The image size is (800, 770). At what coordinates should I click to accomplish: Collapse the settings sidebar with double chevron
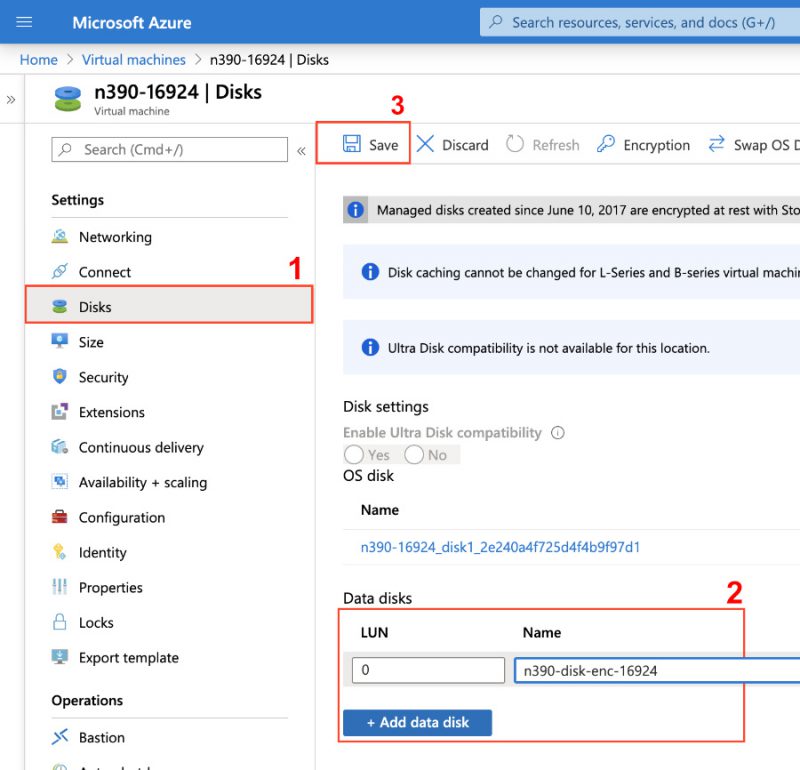click(x=301, y=150)
